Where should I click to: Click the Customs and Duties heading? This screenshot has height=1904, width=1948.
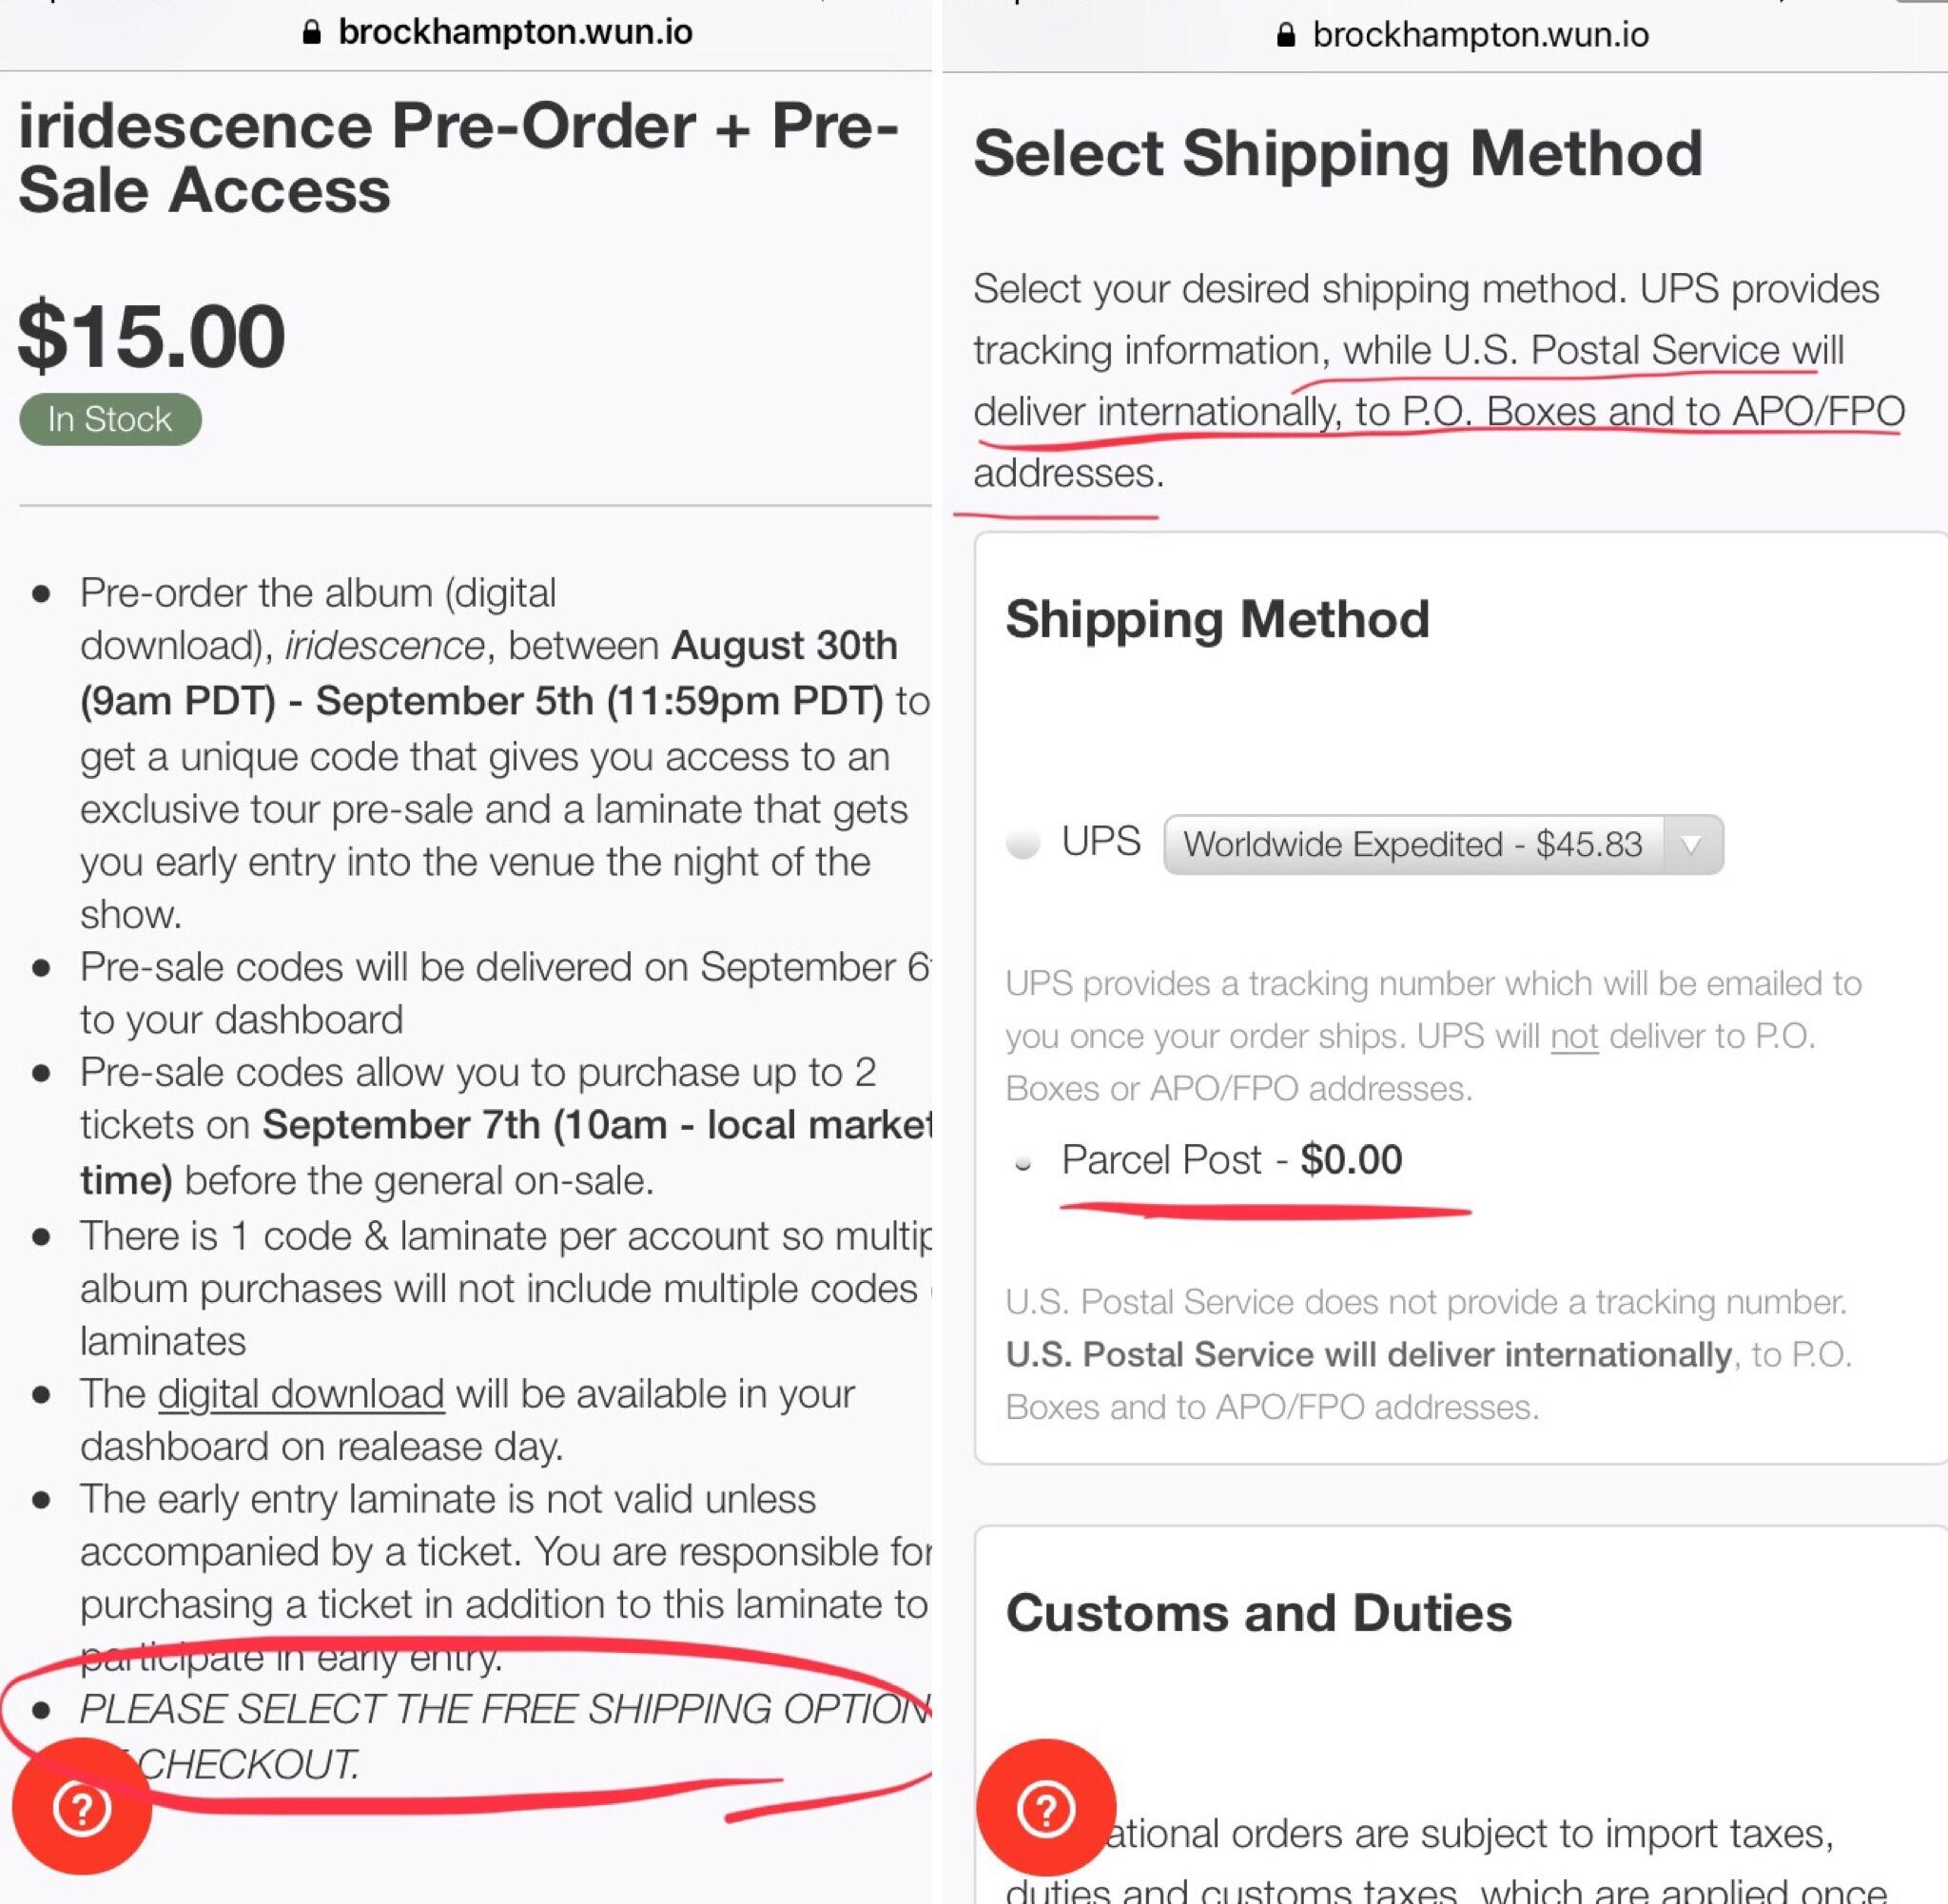[x=1260, y=1612]
